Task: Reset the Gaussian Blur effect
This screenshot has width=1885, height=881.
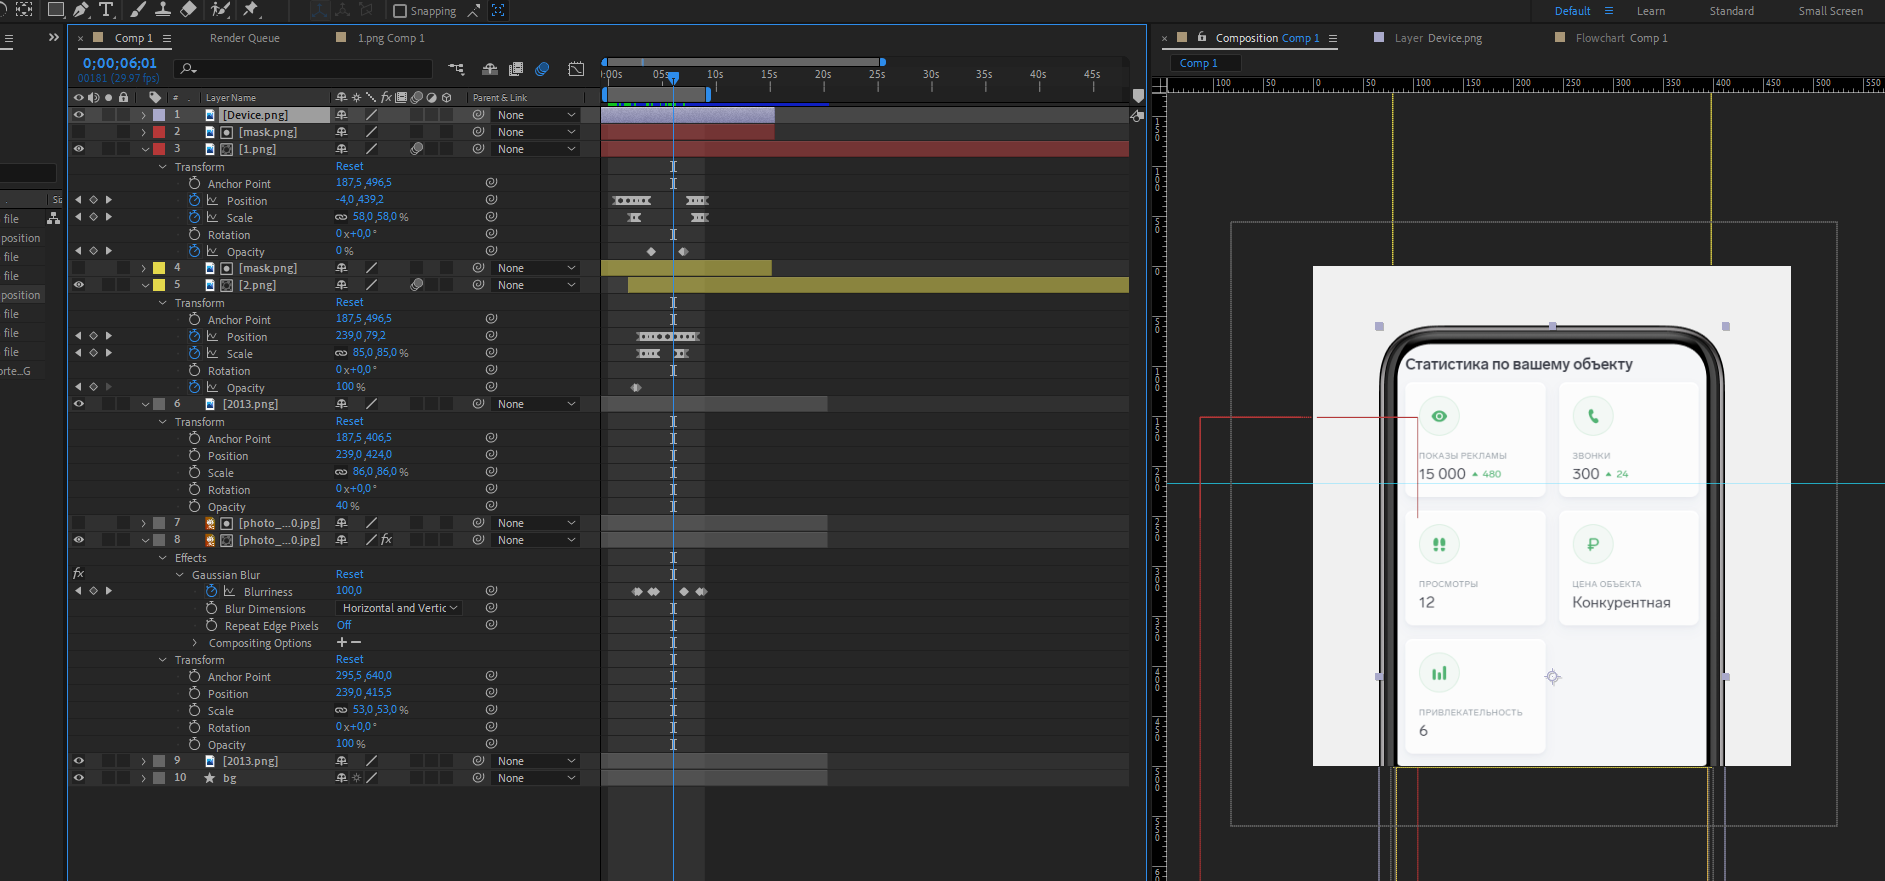Action: 350,574
